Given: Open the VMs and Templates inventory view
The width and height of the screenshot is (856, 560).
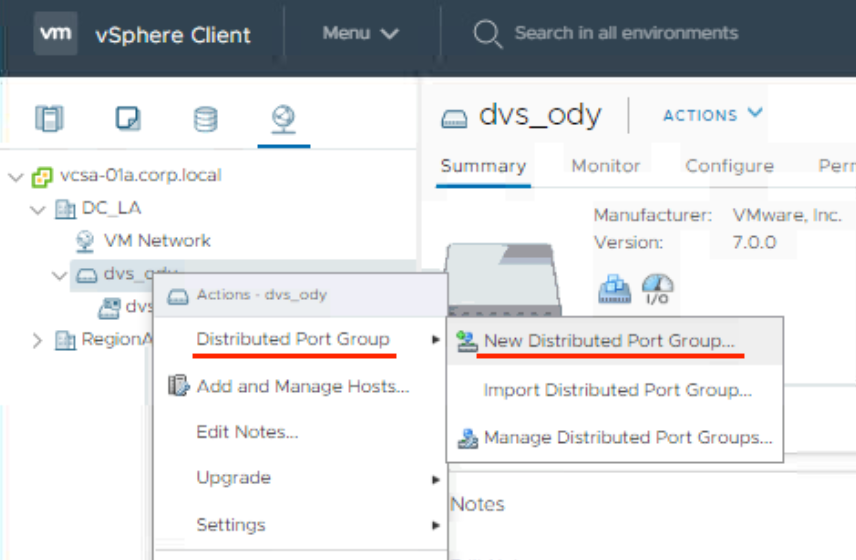Looking at the screenshot, I should point(128,118).
